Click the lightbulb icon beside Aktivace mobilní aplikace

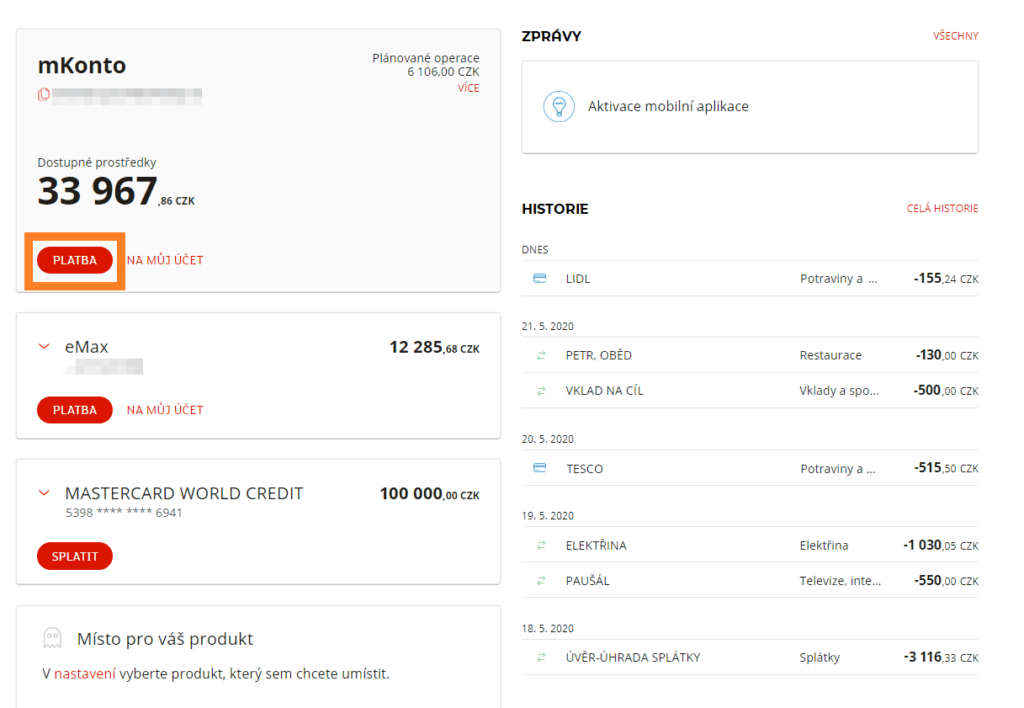(559, 106)
